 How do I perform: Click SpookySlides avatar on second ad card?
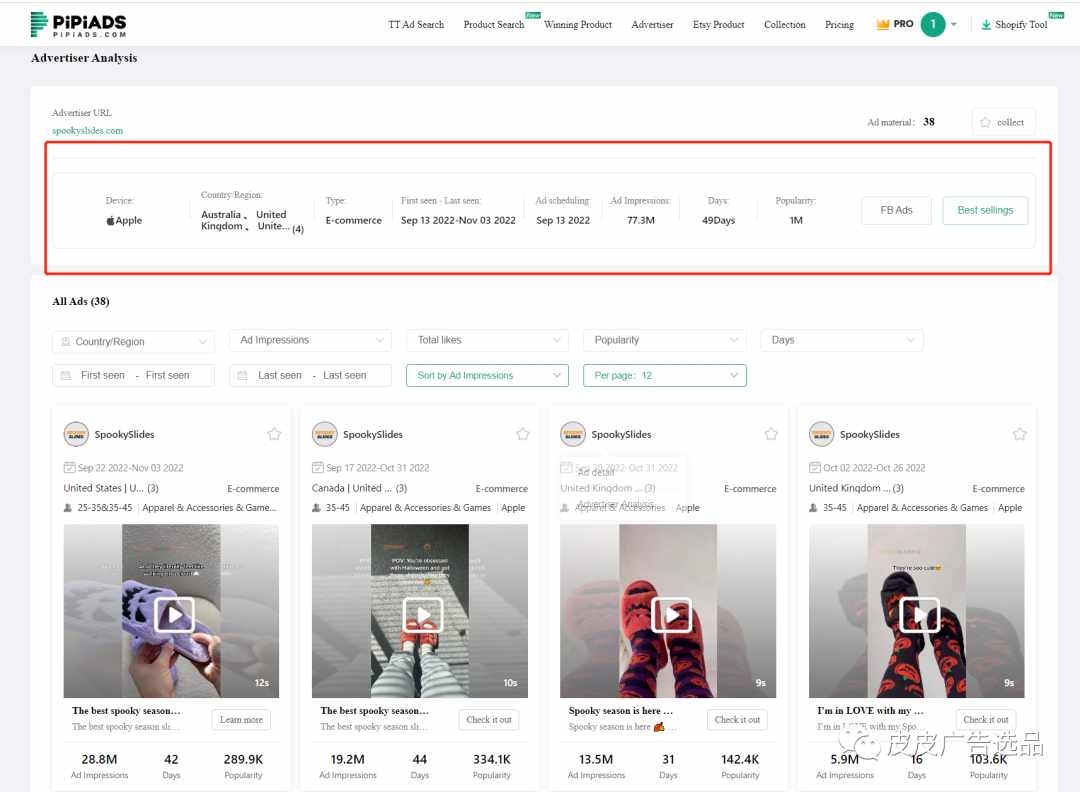(x=324, y=435)
